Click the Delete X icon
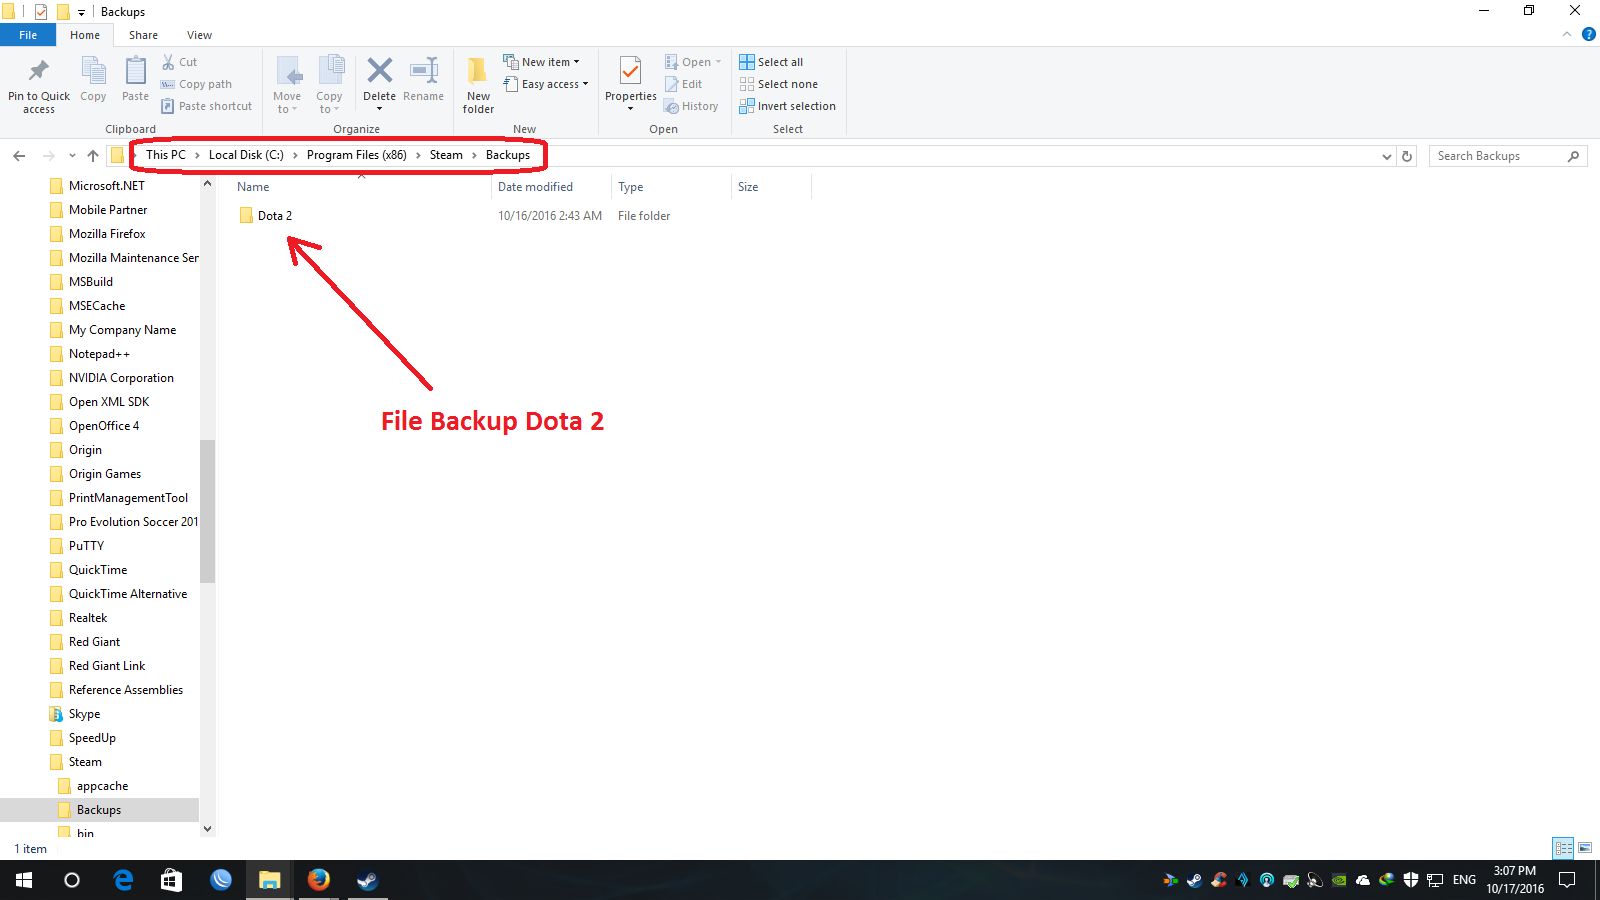 tap(379, 70)
